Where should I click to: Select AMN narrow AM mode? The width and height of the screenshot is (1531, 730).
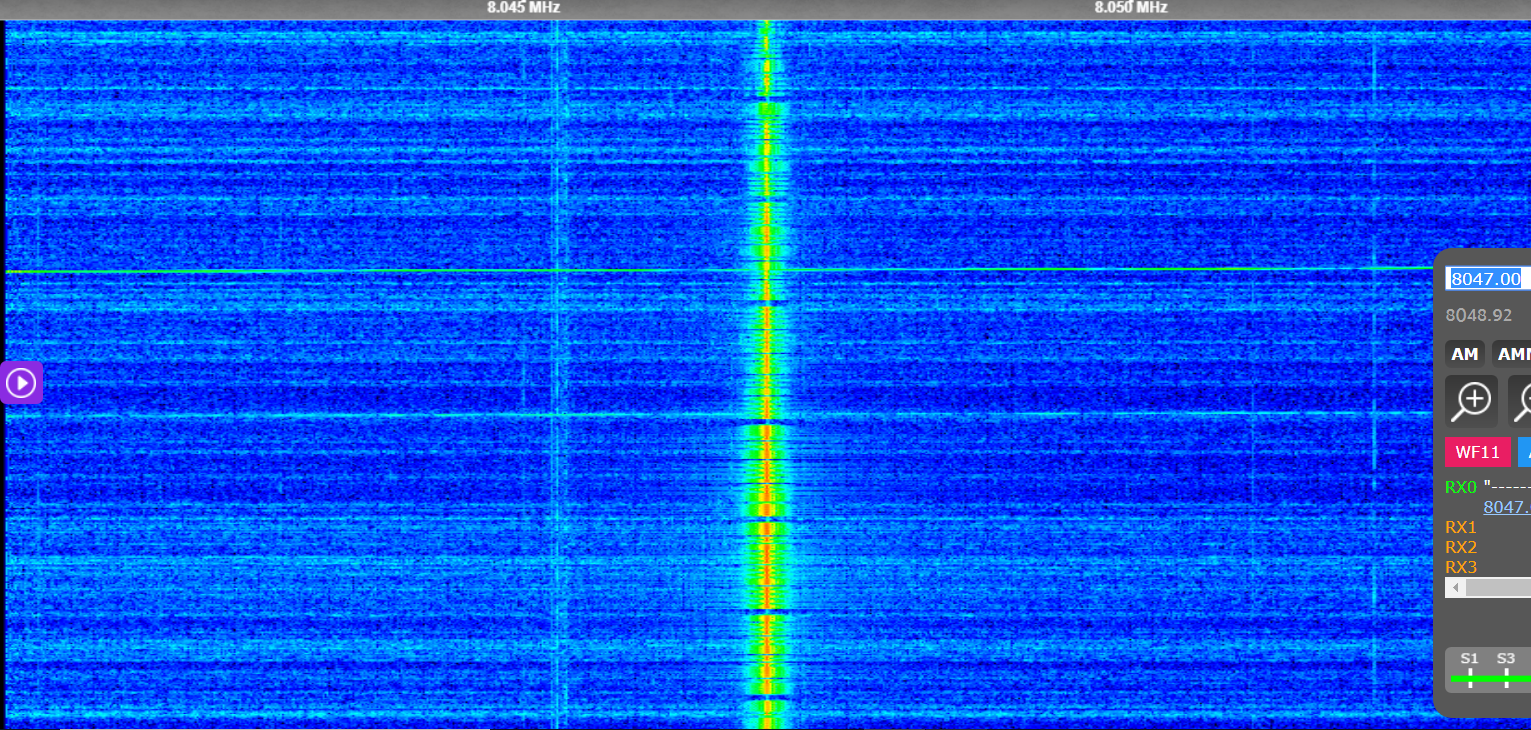point(1512,354)
